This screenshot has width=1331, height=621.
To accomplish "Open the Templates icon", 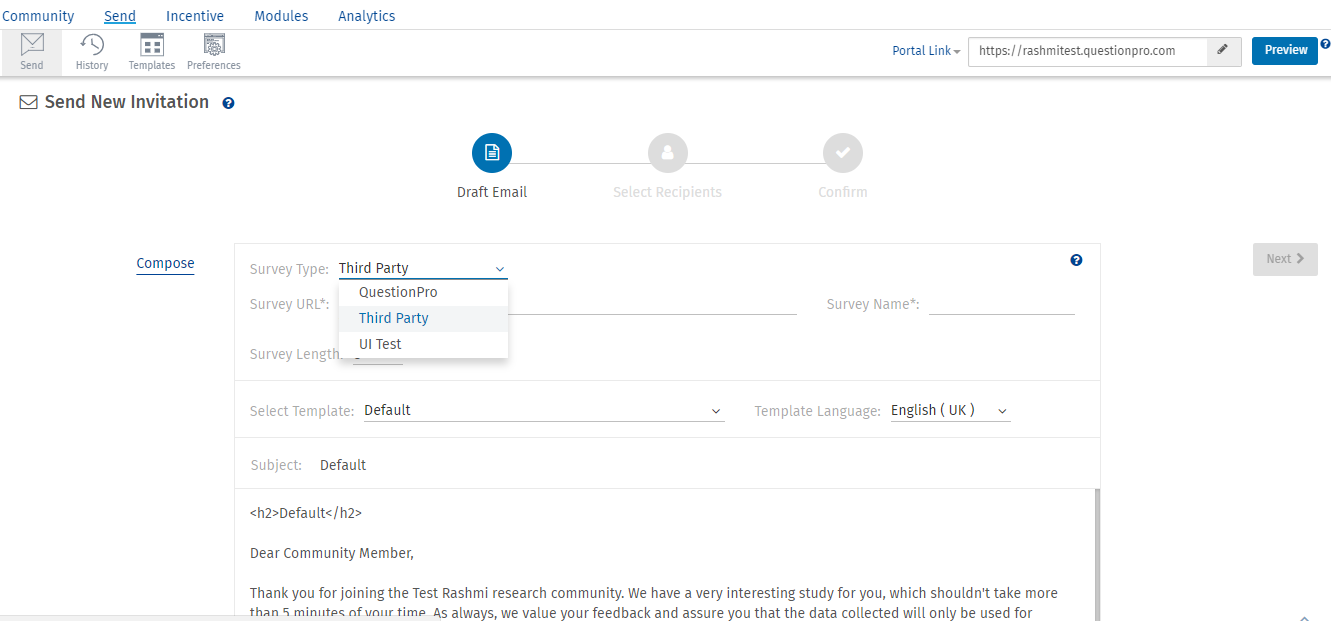I will click(x=151, y=45).
